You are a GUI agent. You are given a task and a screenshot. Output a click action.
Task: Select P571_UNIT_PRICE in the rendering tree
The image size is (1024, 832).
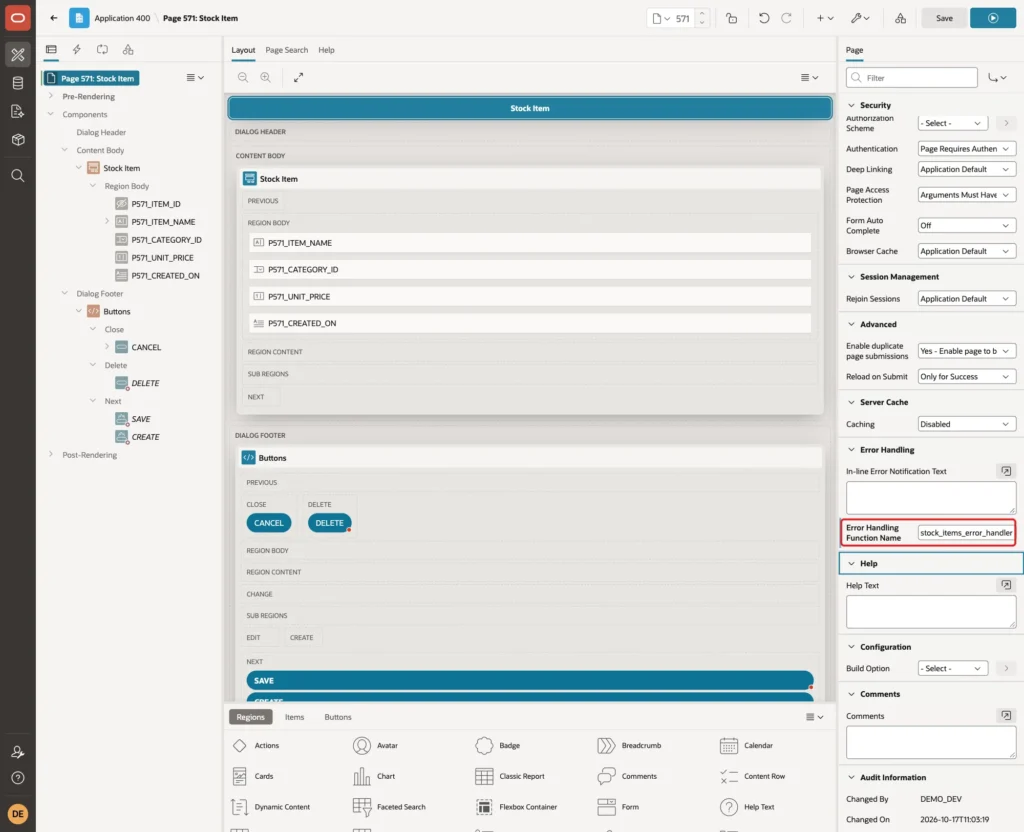(162, 258)
